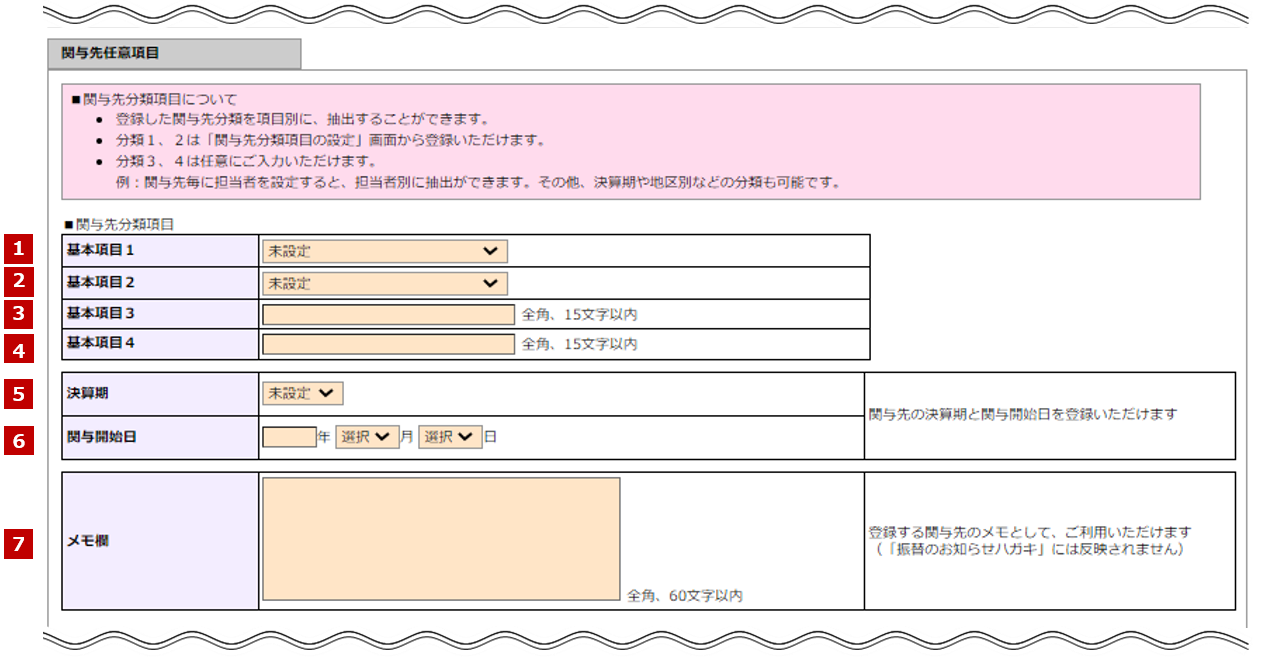This screenshot has height=659, width=1262.
Task: Click the red number 4 marker
Action: coord(18,349)
